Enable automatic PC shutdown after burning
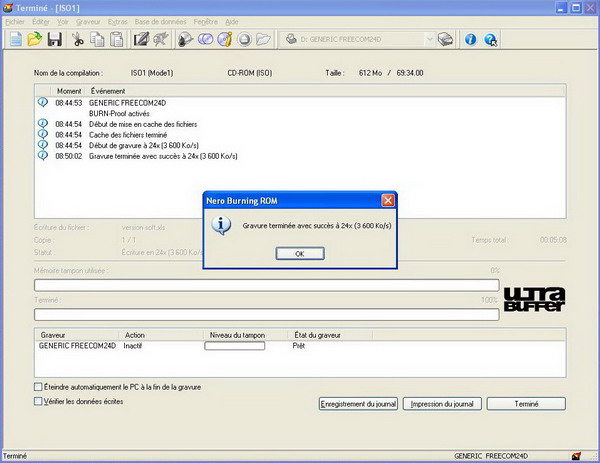 (x=38, y=387)
